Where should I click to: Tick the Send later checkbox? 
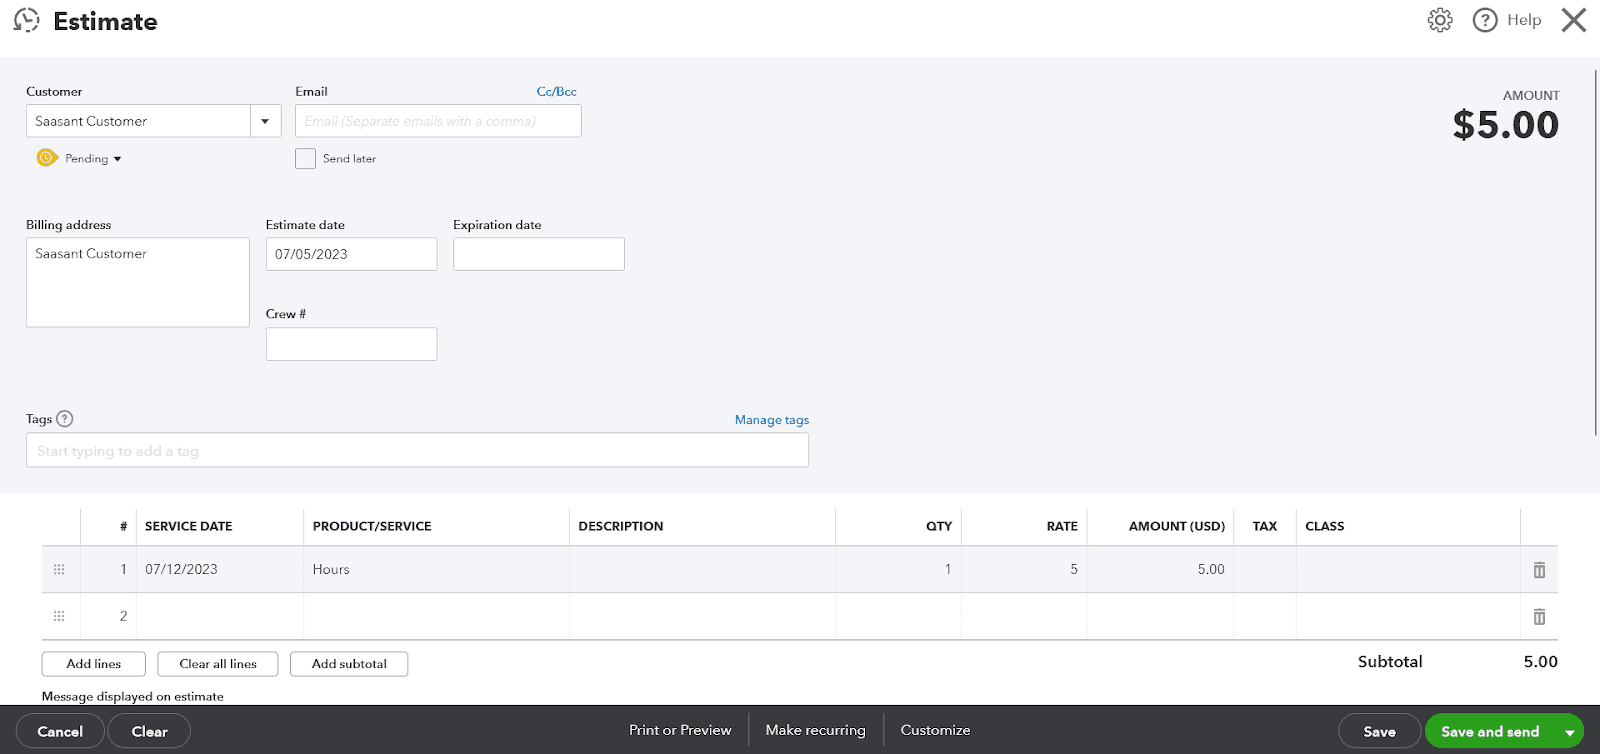(x=305, y=158)
